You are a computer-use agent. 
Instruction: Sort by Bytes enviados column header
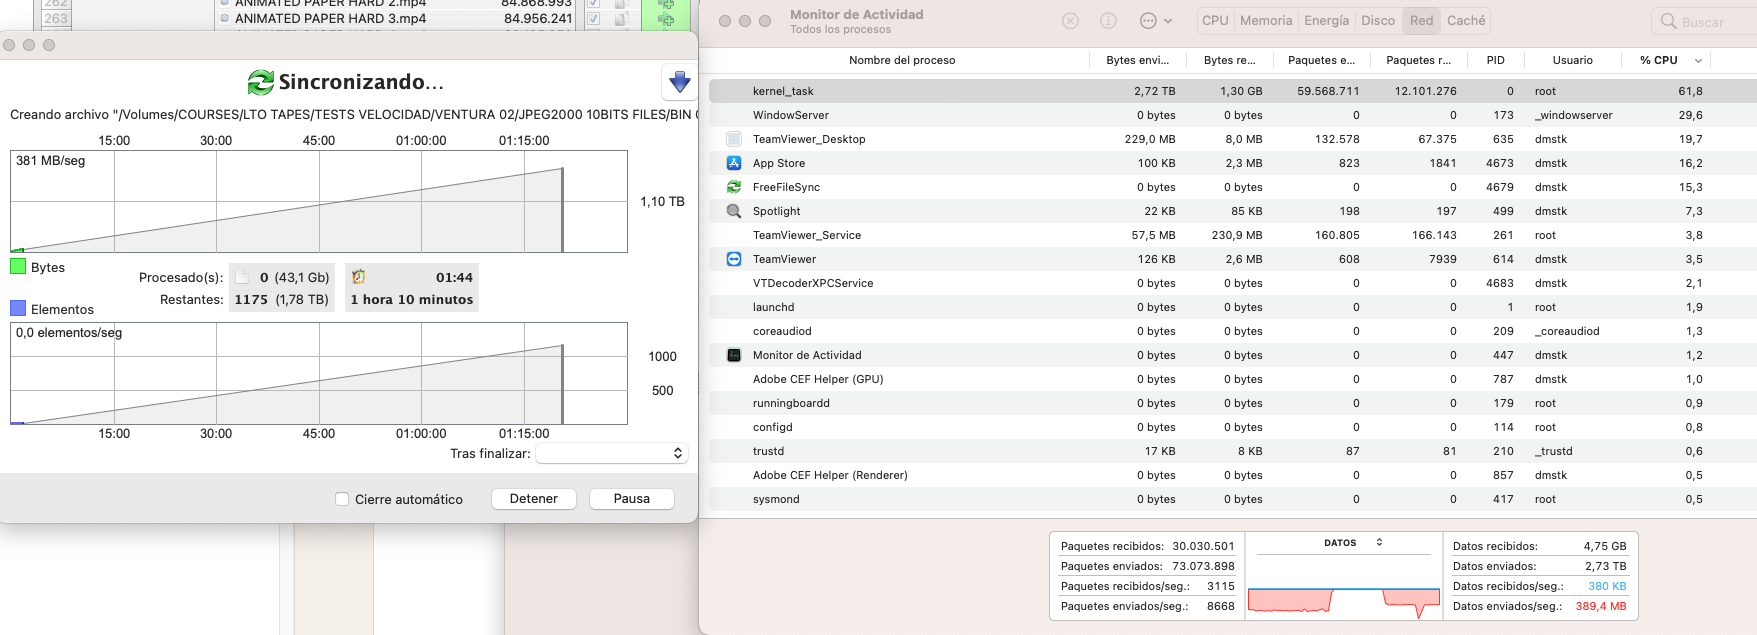coord(1138,60)
